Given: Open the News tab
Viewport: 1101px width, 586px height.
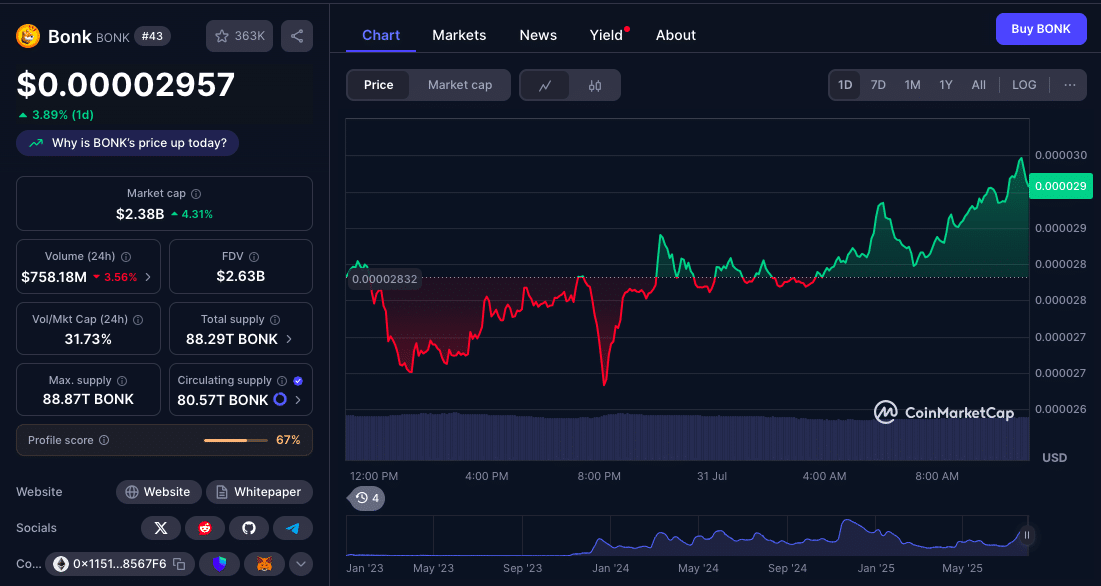Looking at the screenshot, I should tap(538, 35).
